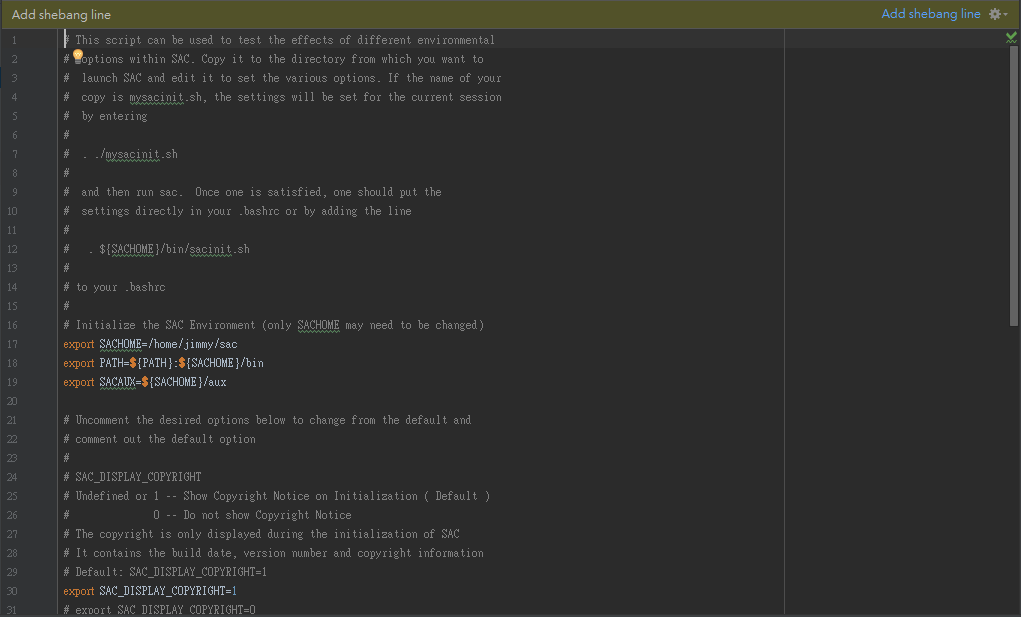Click the yellow lightbulb intention icon
The image size is (1021, 617).
pyautogui.click(x=78, y=55)
